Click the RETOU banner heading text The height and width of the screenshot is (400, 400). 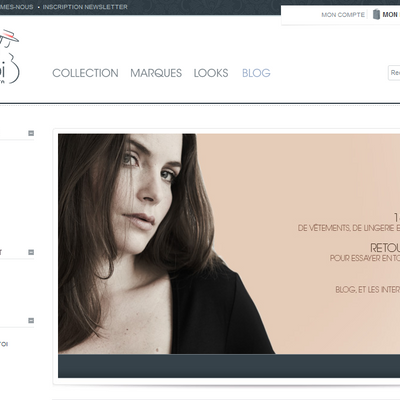click(385, 248)
